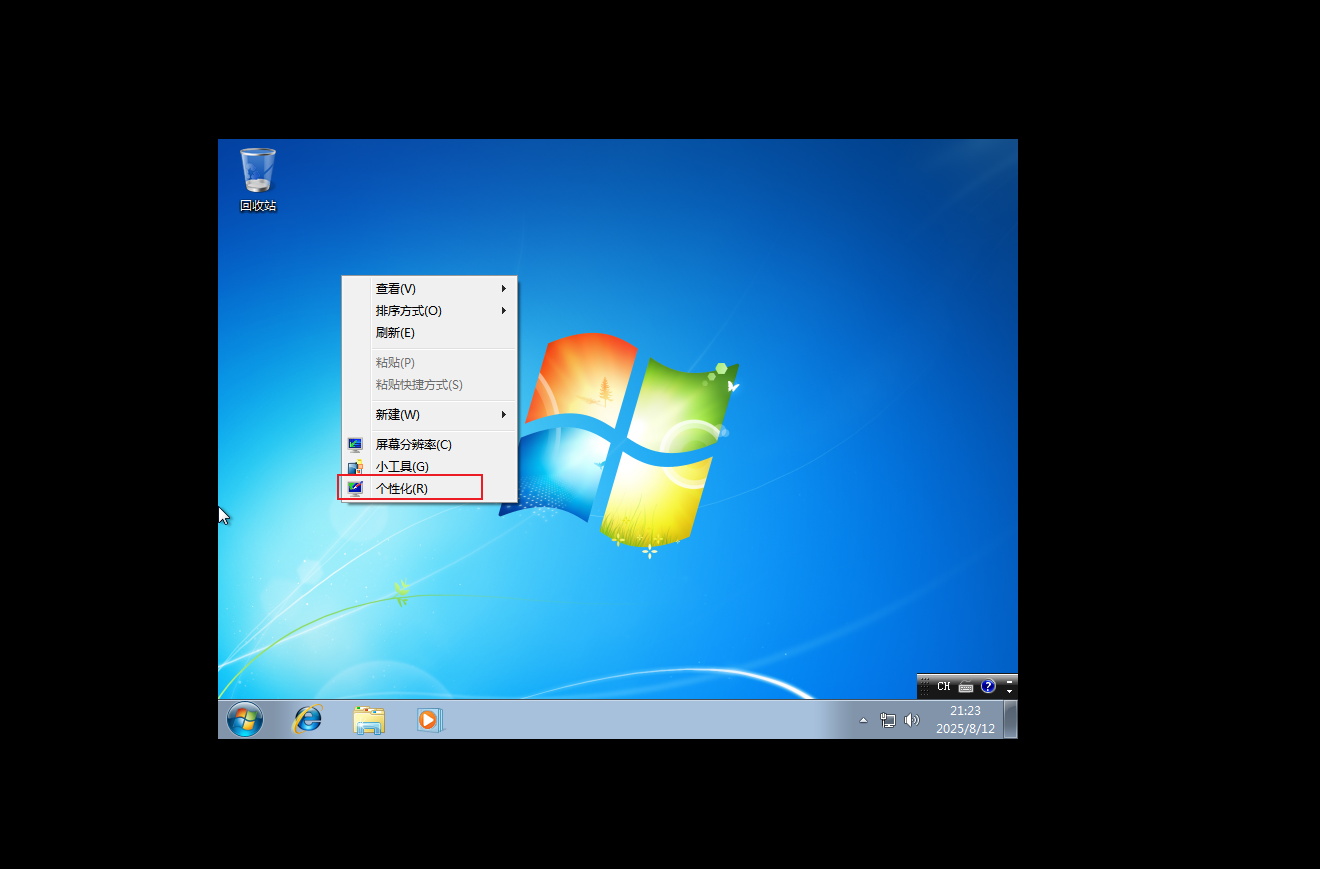Minimize the language bar

click(x=1009, y=681)
